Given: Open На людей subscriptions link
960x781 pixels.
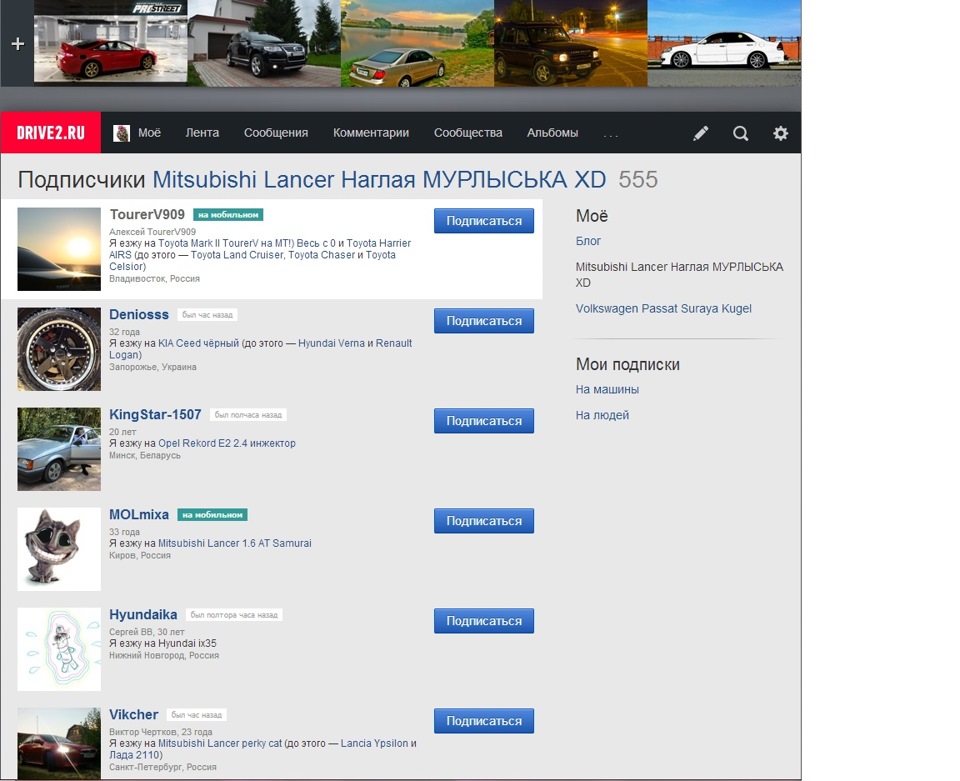Looking at the screenshot, I should [x=602, y=415].
